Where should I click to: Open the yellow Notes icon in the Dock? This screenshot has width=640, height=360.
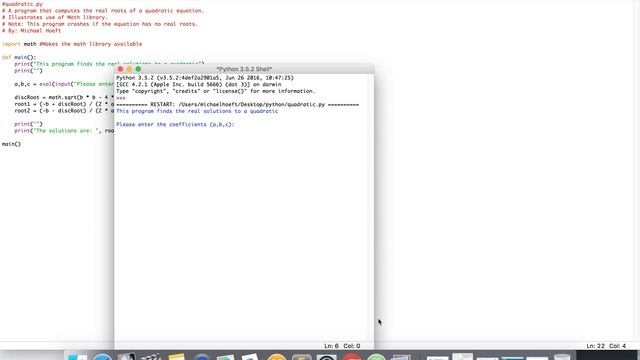pos(176,357)
